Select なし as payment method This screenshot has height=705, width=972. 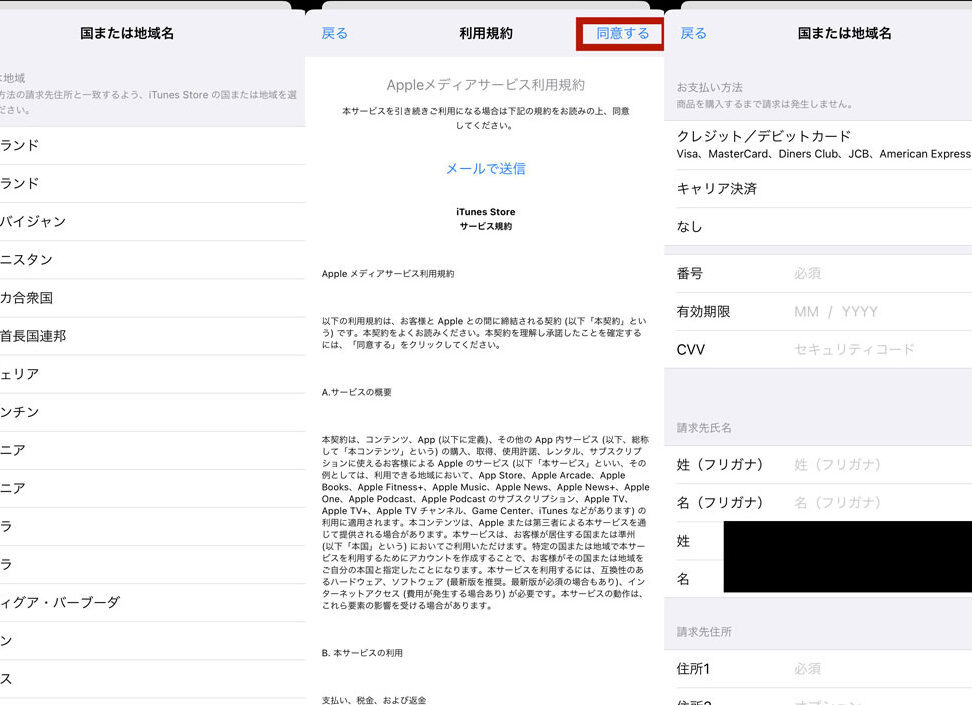[x=818, y=226]
